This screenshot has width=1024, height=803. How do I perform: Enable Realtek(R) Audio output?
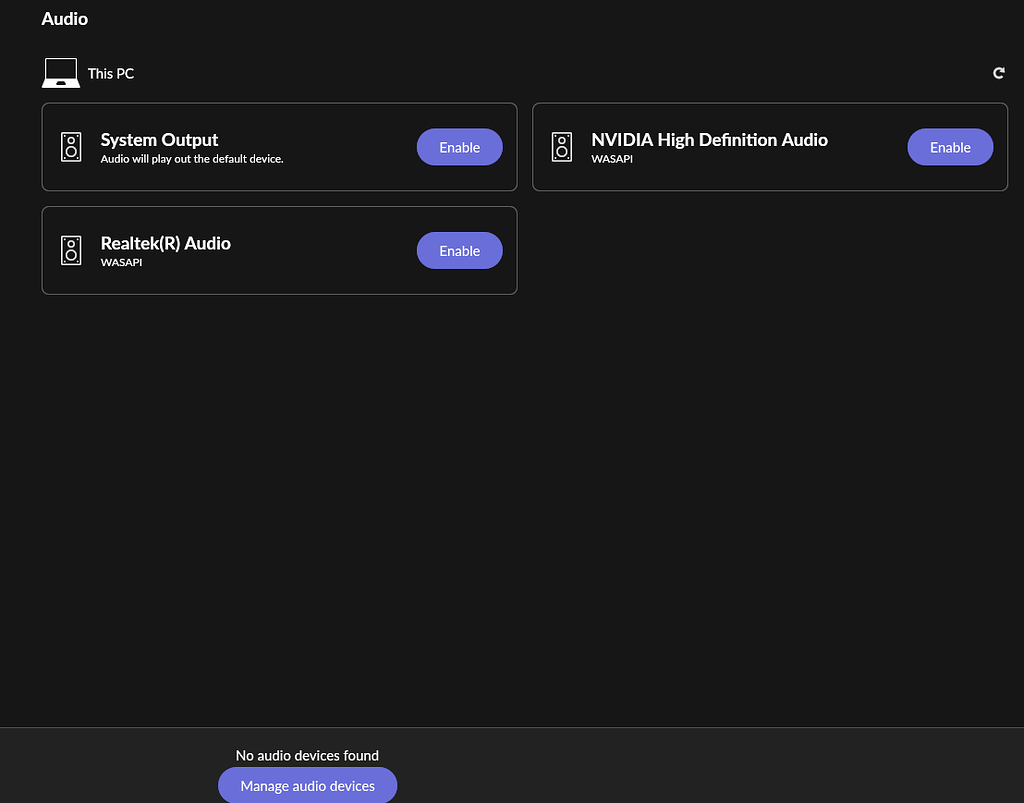(x=459, y=250)
